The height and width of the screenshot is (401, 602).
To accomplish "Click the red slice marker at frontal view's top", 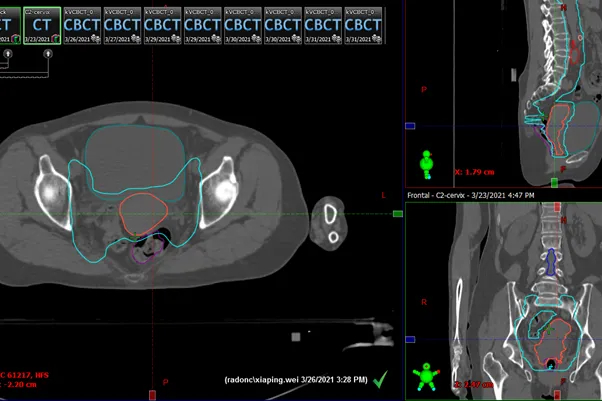I will 557,207.
